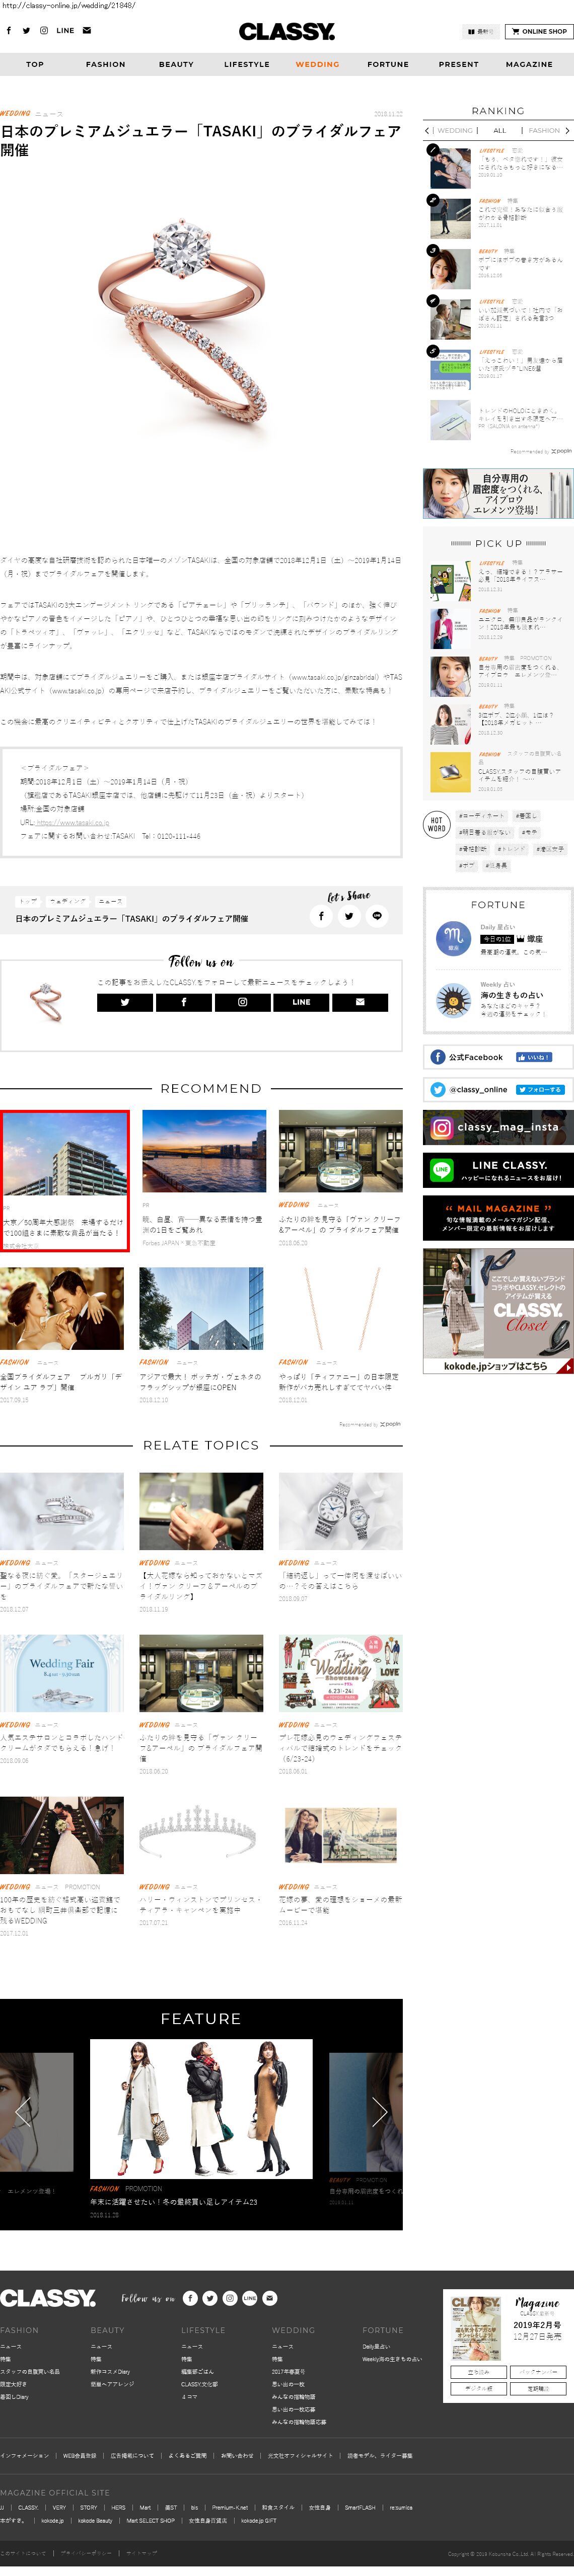Screen dimensions: 574x2576
Task: Open the FEATURE three-models fashion slide
Action: pos(200,2108)
